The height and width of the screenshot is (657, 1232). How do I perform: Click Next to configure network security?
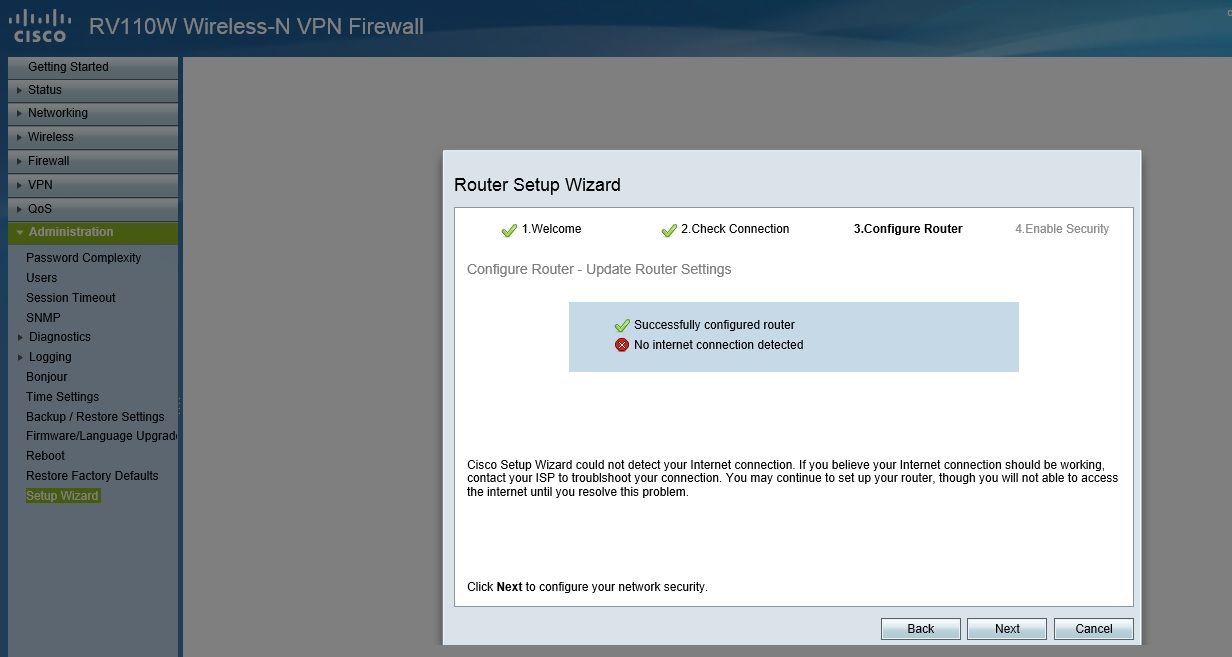[x=1007, y=629]
